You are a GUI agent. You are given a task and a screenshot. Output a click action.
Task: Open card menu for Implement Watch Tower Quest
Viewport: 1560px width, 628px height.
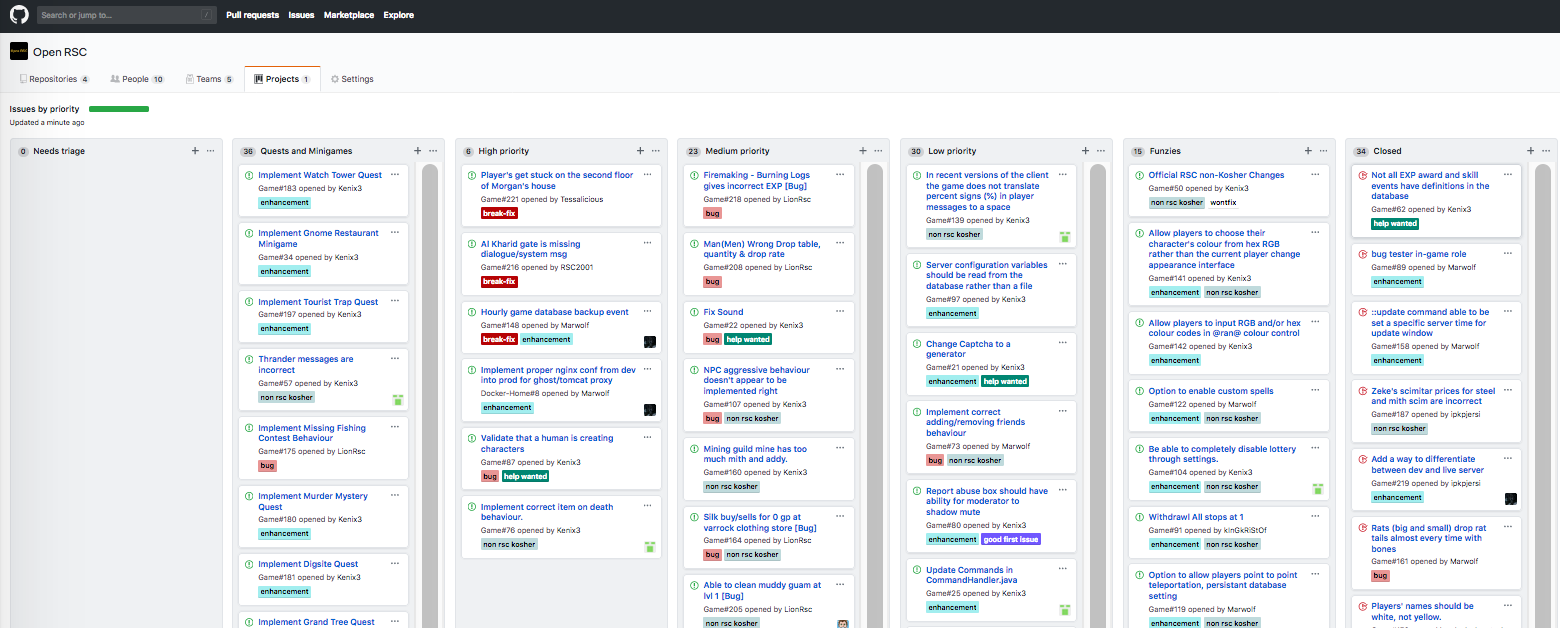(x=395, y=175)
